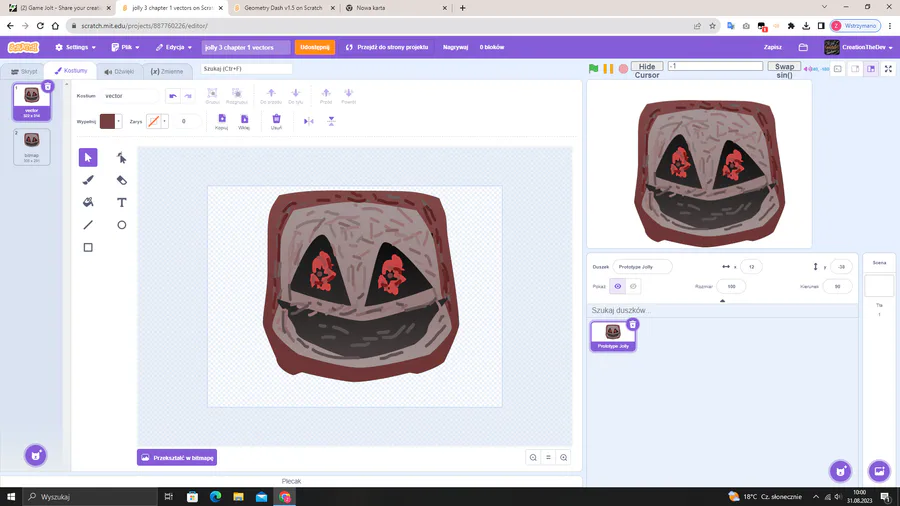Switch to the Zmienne tab
This screenshot has width=900, height=506.
(x=166, y=72)
